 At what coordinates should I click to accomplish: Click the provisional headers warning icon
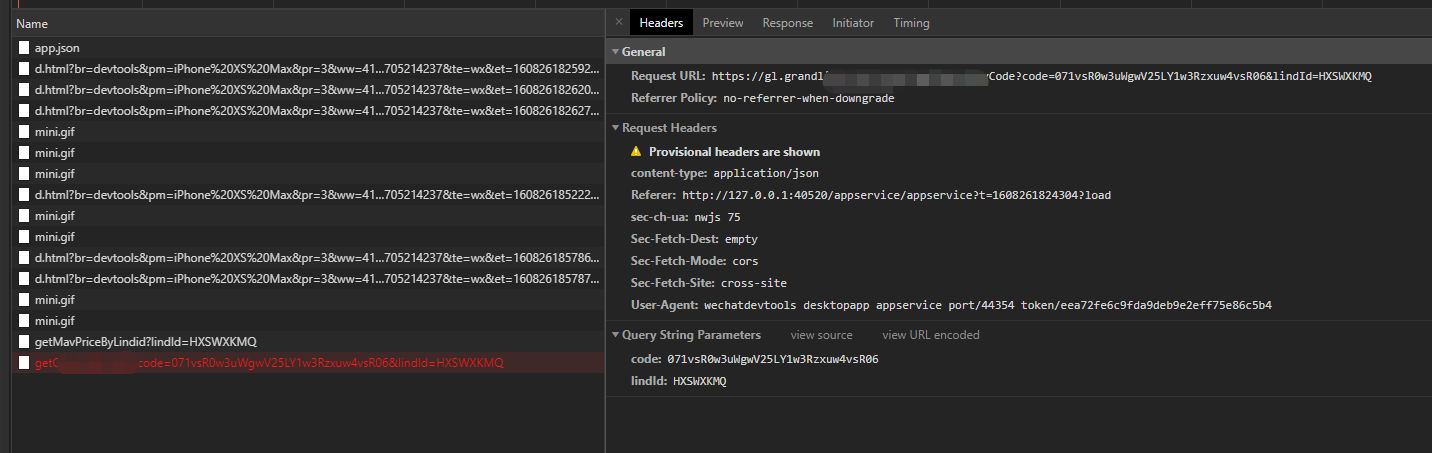[x=636, y=152]
